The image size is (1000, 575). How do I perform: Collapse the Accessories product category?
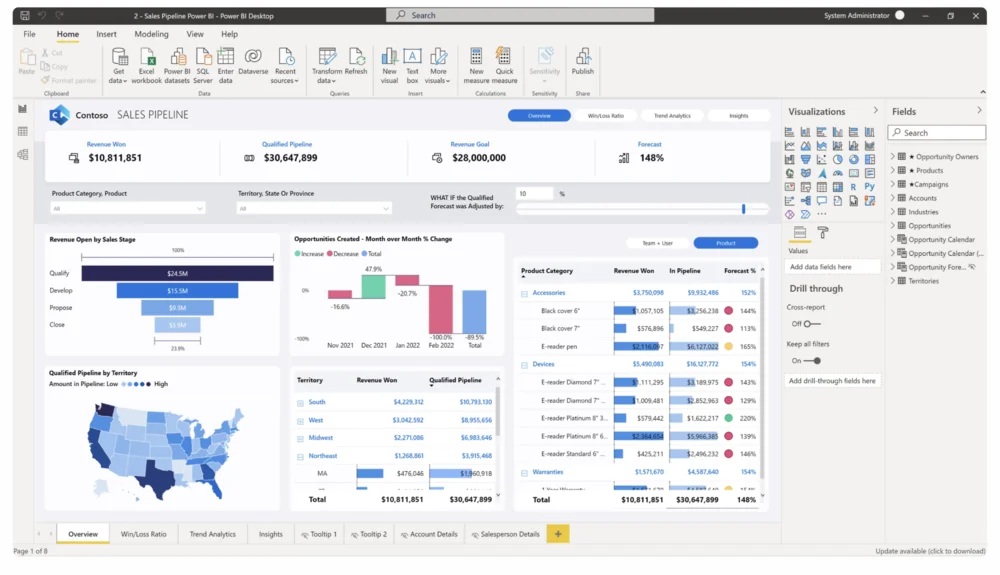(524, 294)
